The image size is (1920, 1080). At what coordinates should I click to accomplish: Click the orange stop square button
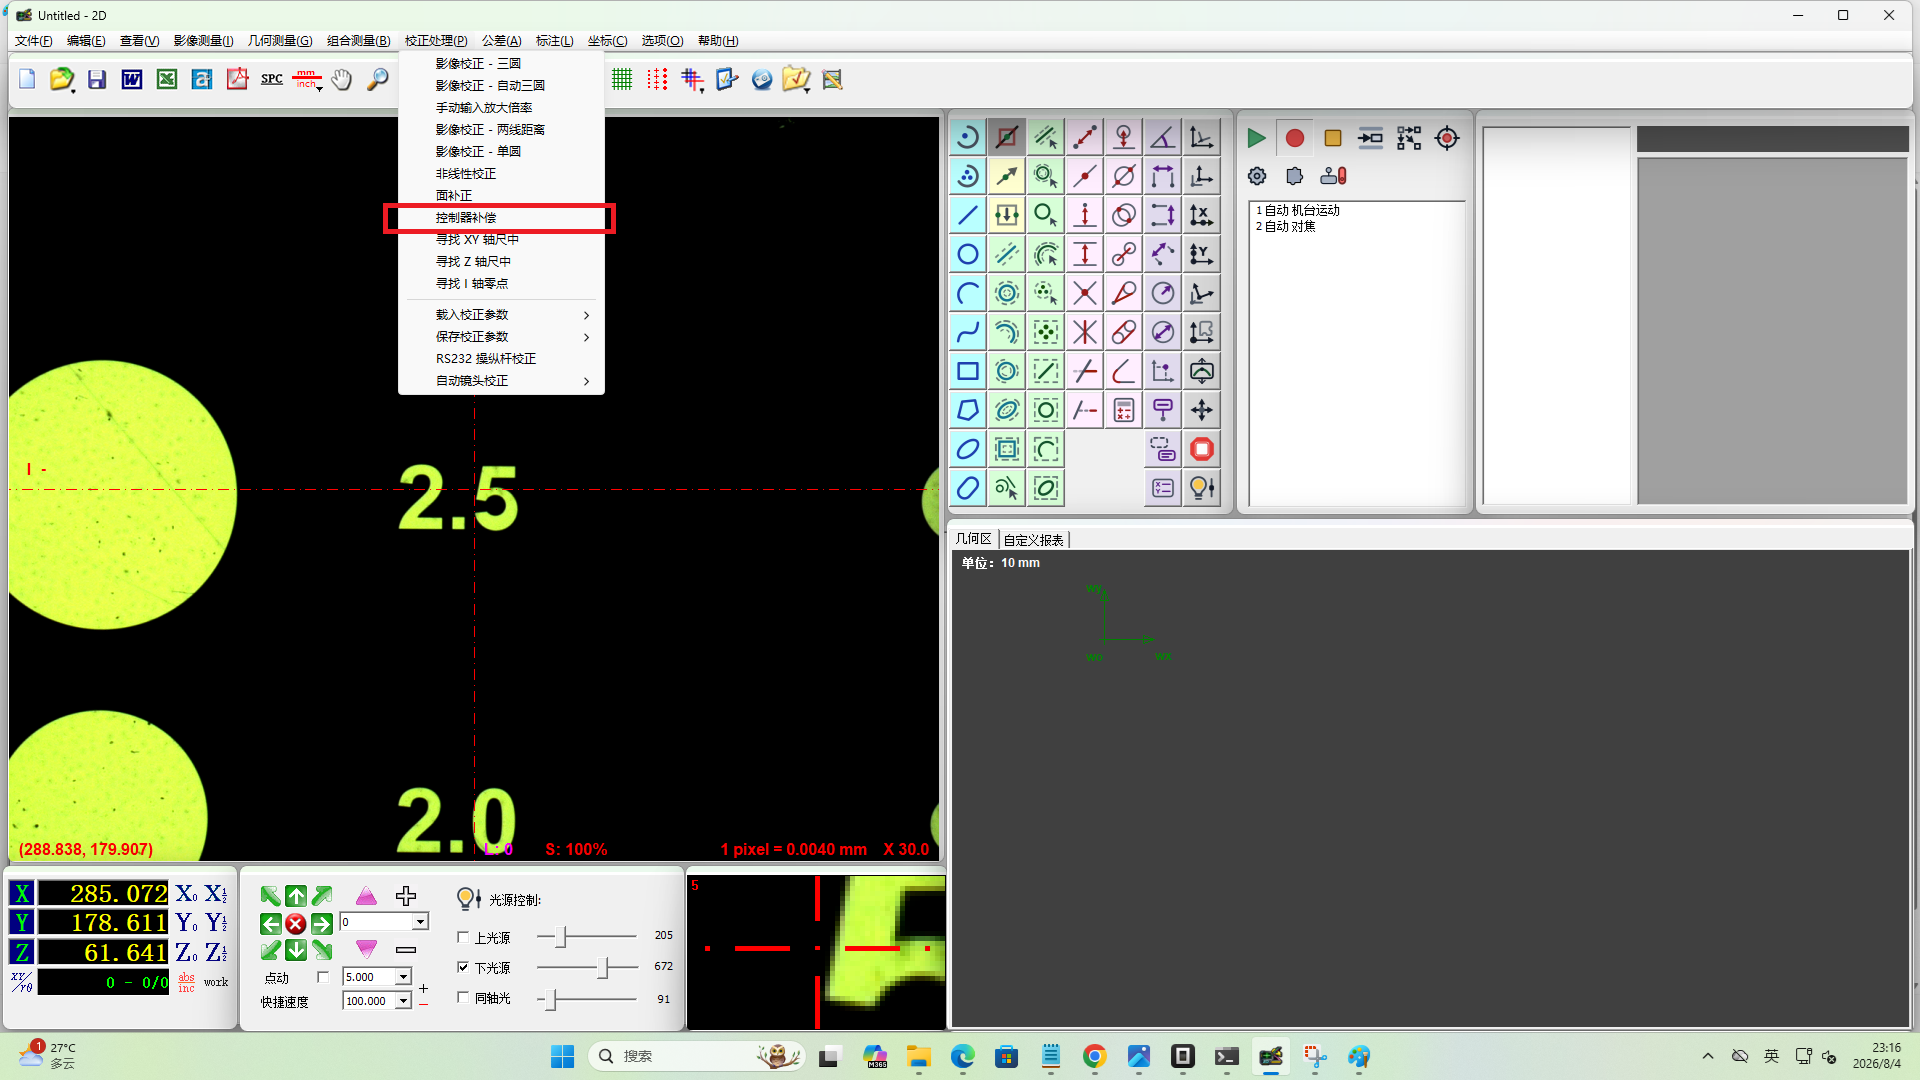pos(1332,138)
